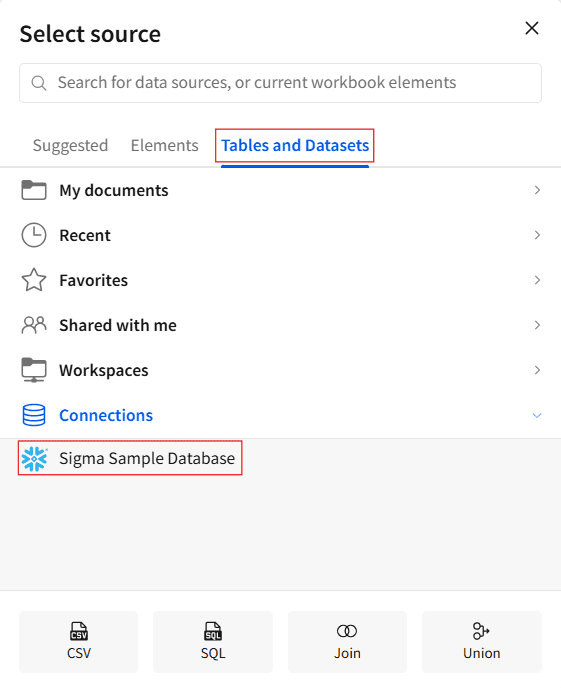Collapse Connections using its down chevron

coord(537,415)
